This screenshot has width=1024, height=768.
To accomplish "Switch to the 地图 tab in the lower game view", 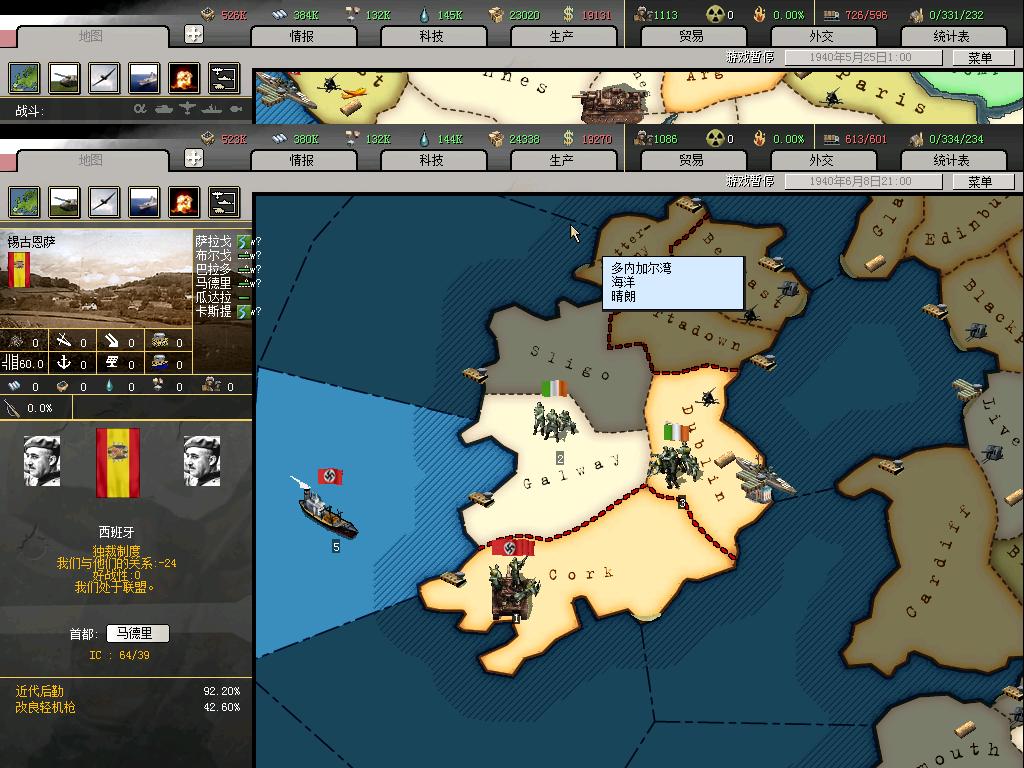I will (91, 161).
